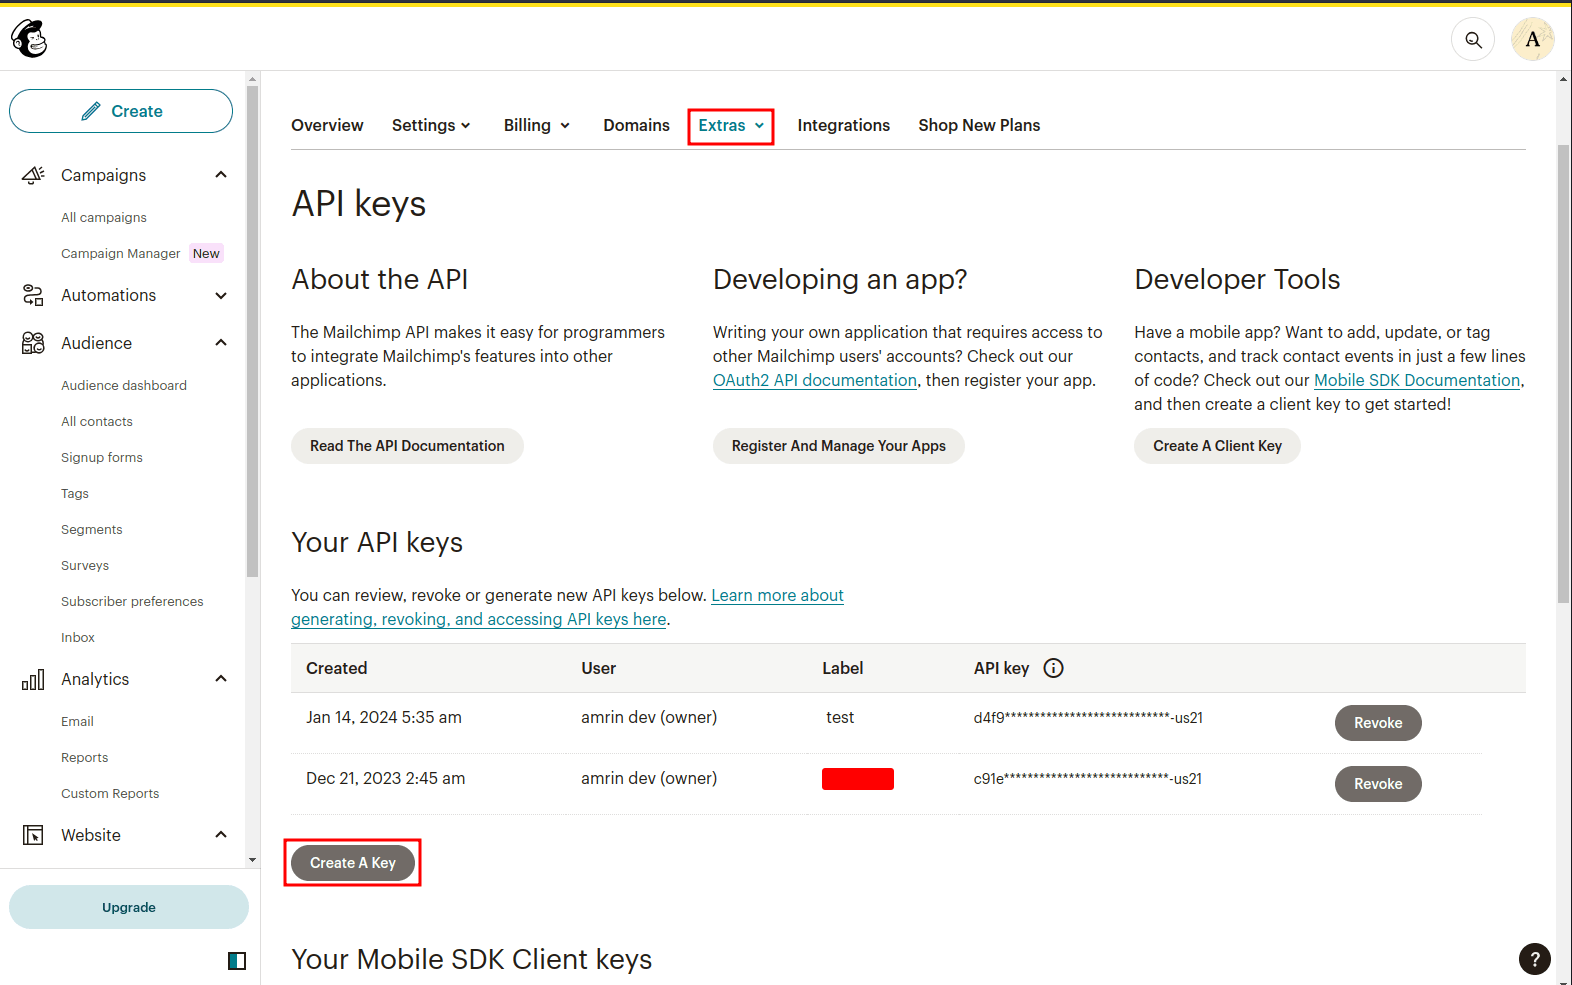Click the Audience contacts icon
Screen dimensions: 1572x985
(x=33, y=343)
